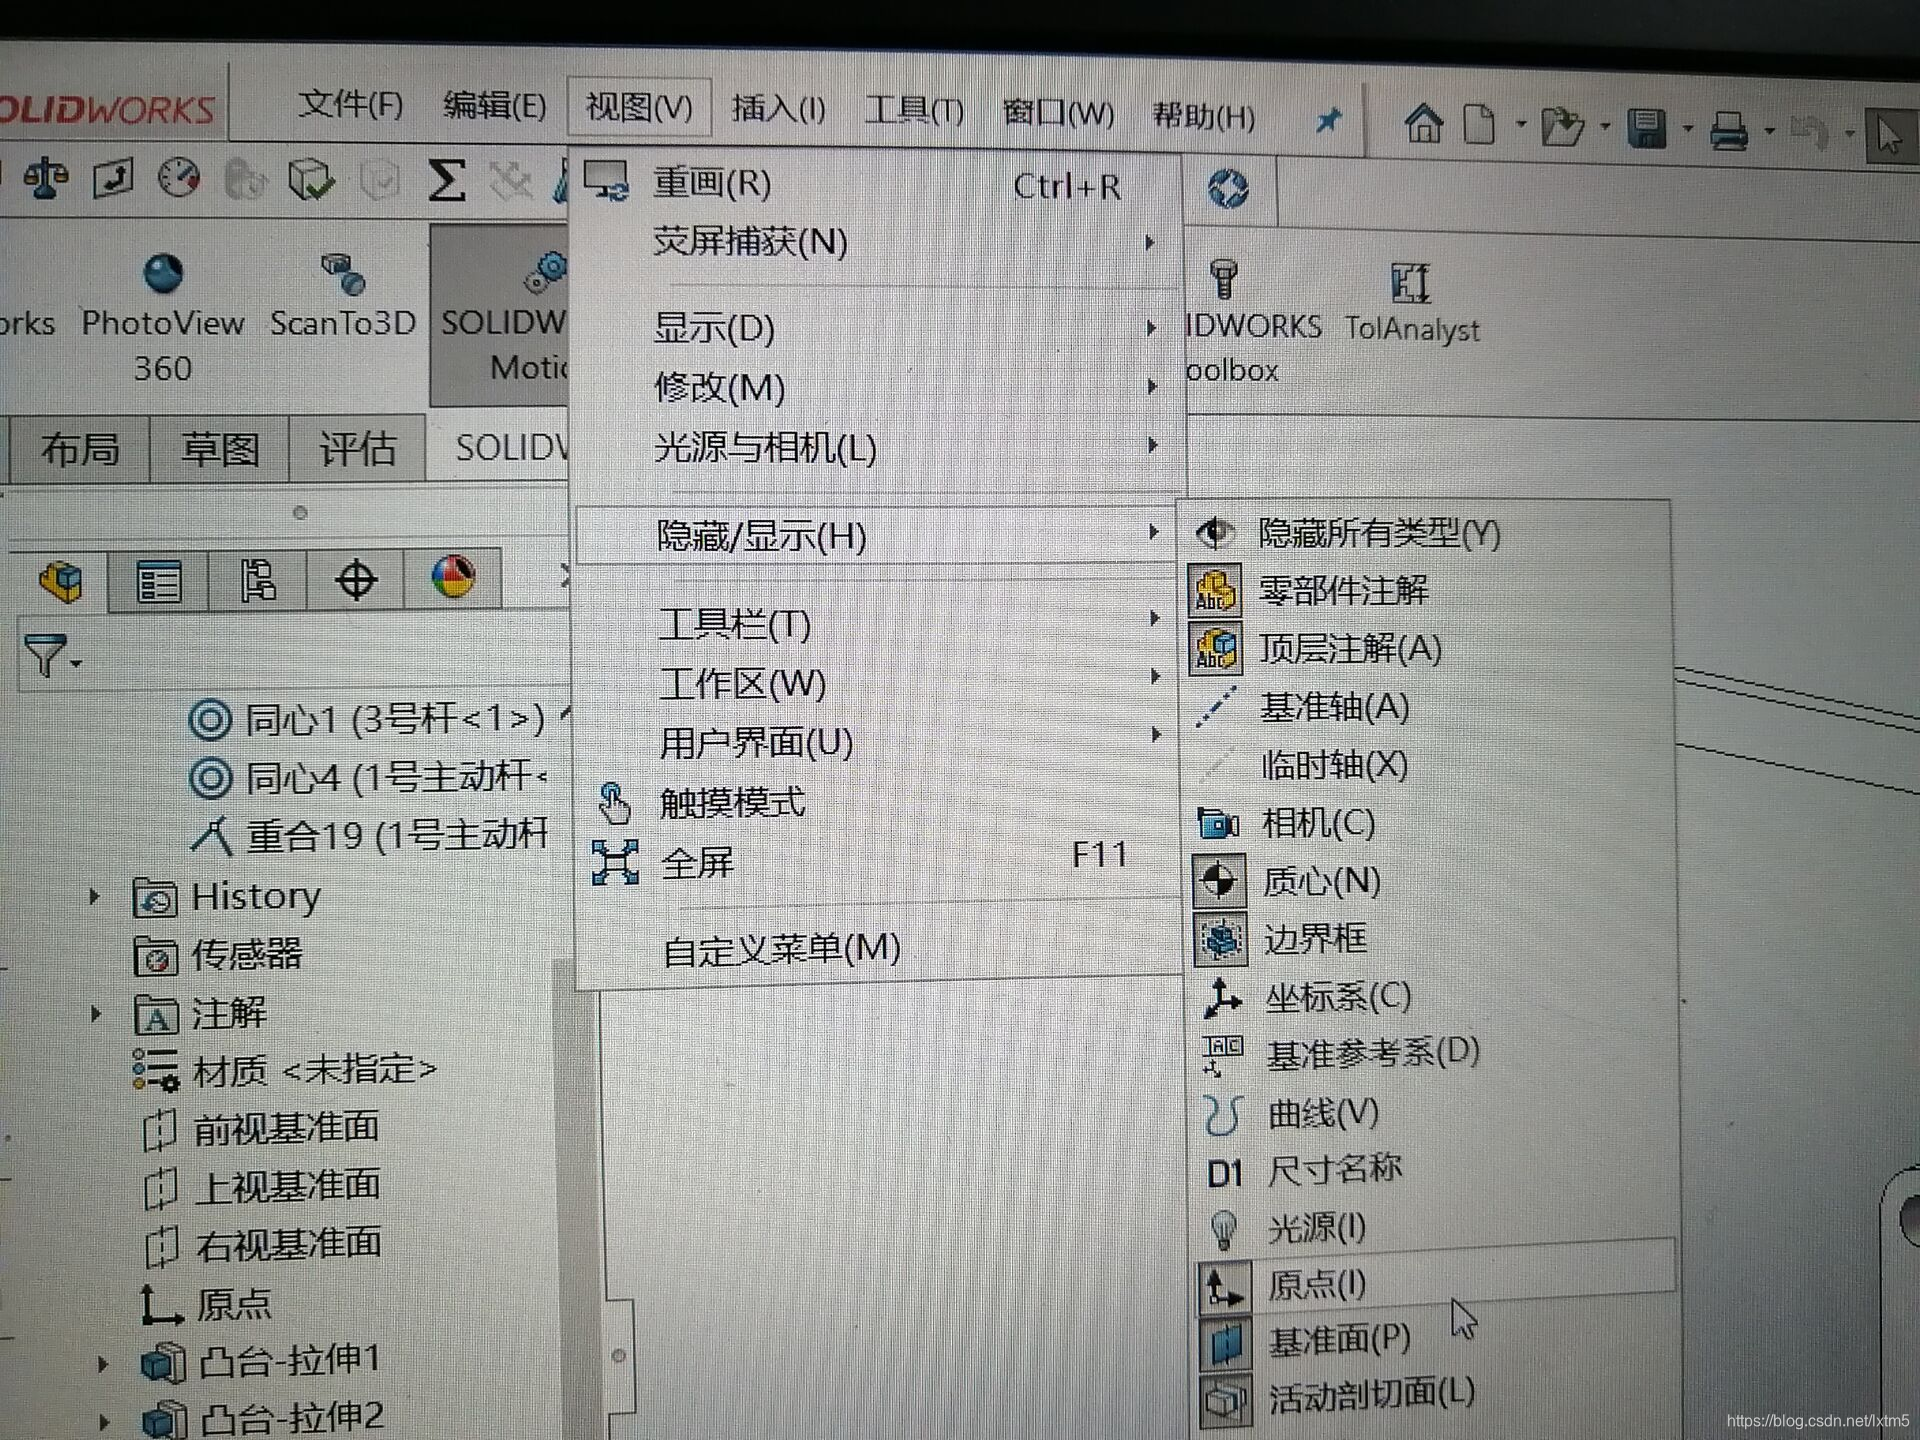1920x1440 pixels.
Task: Open the DisplayManager color ball tab
Action: coord(453,579)
